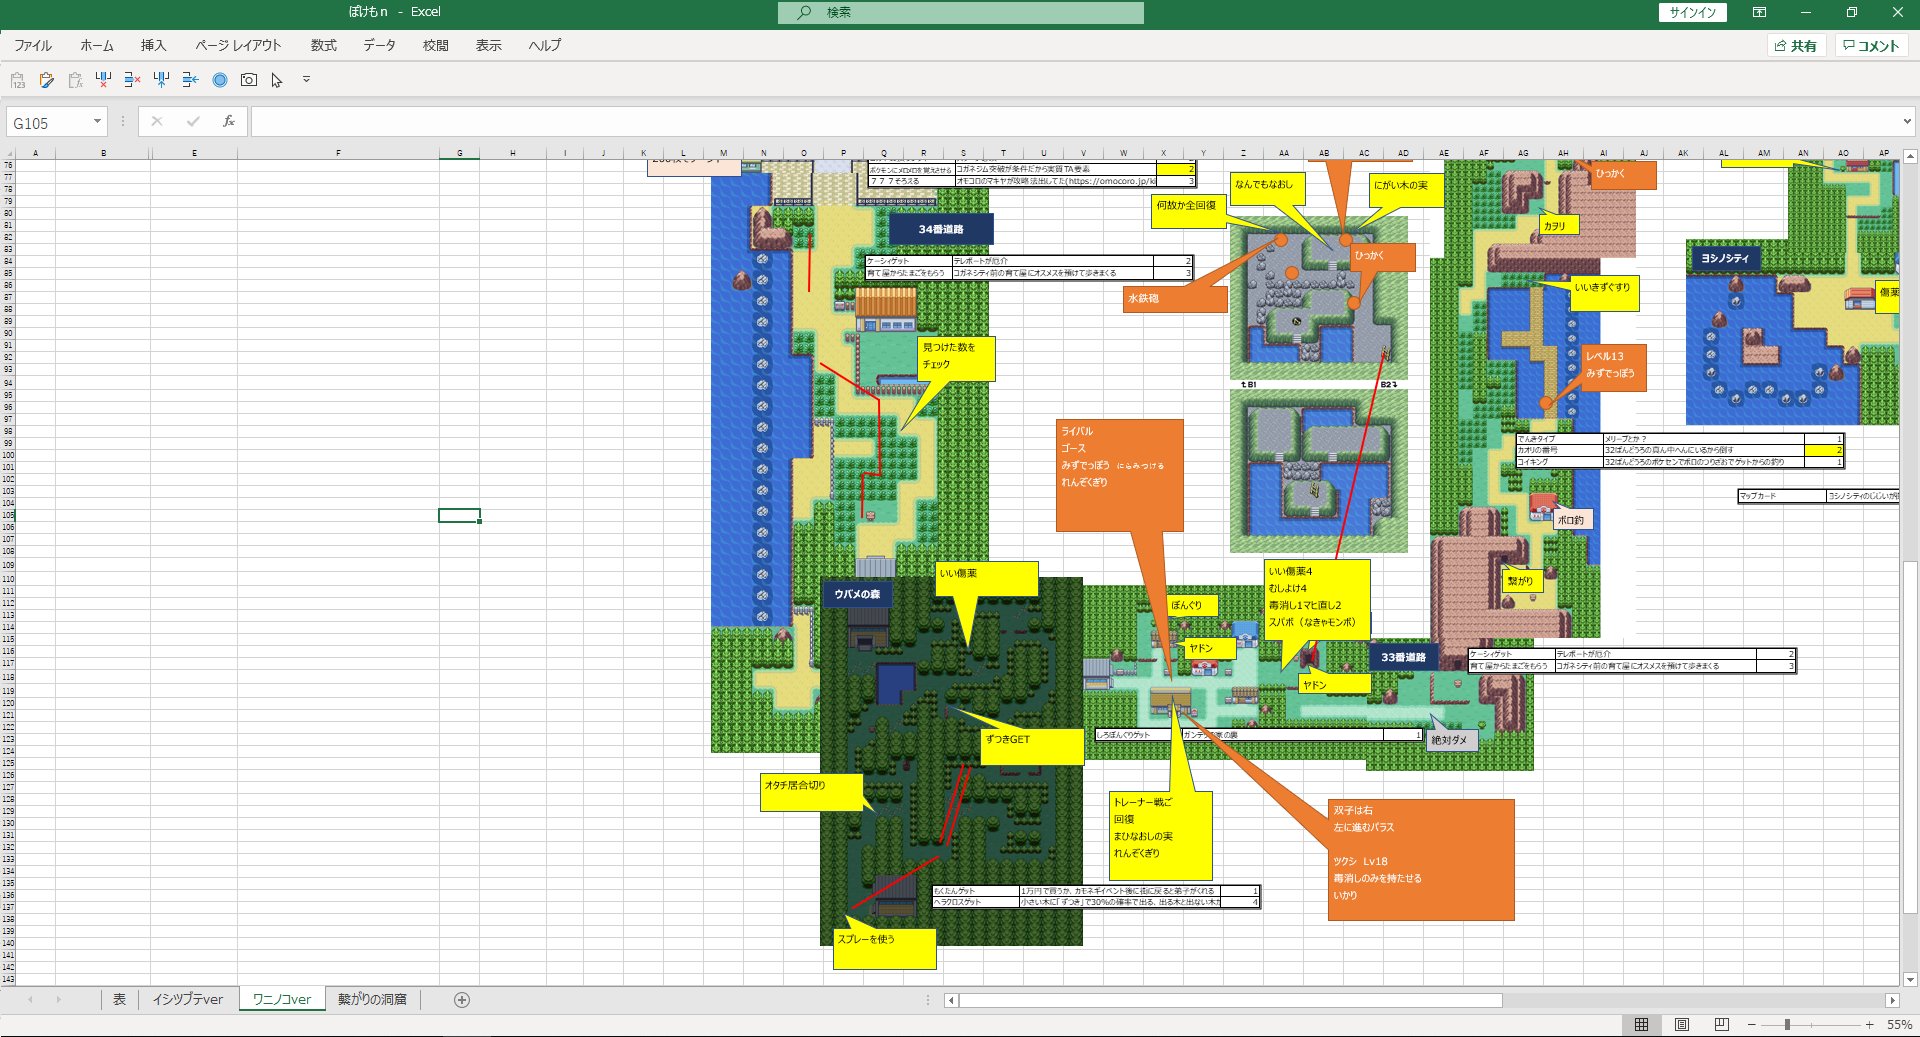The width and height of the screenshot is (1920, 1037).
Task: Click the horizontal scrollbar right arrow
Action: [x=1892, y=1000]
